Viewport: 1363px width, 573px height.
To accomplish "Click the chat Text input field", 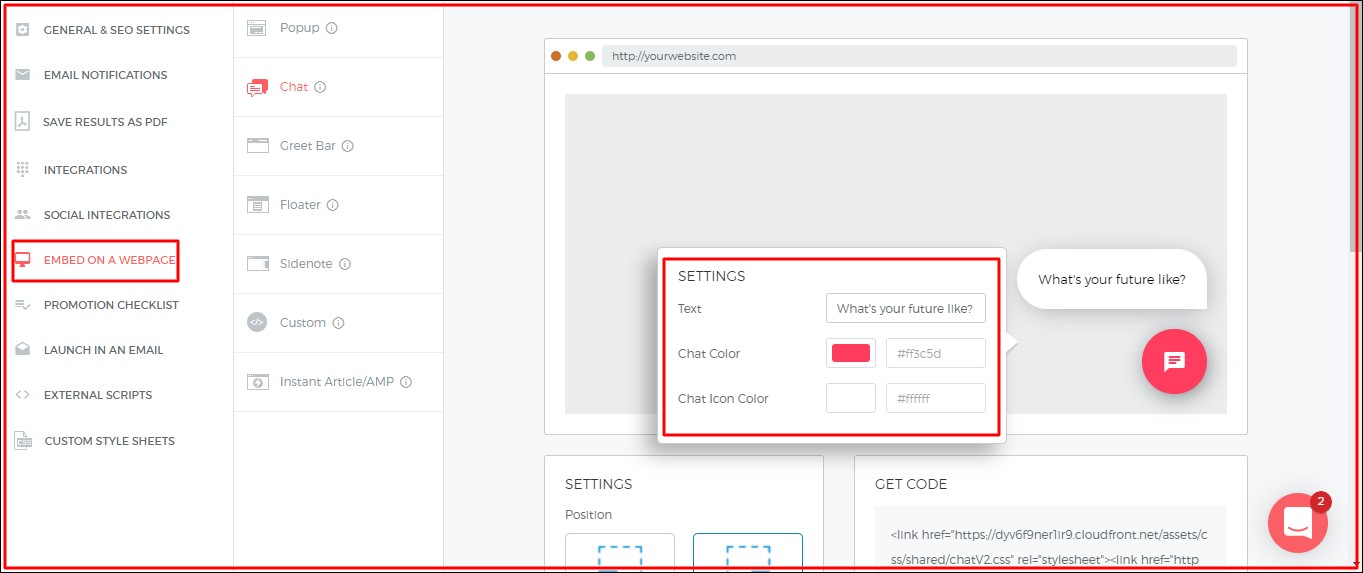I will pos(905,309).
